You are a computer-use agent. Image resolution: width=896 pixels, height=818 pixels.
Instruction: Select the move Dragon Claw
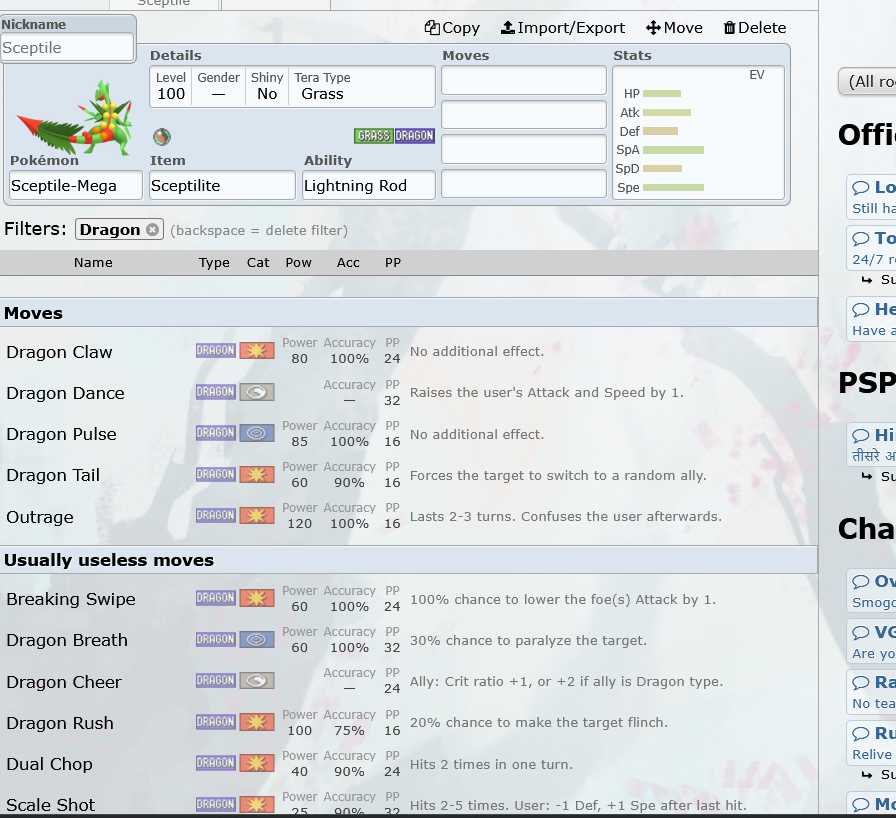409,351
